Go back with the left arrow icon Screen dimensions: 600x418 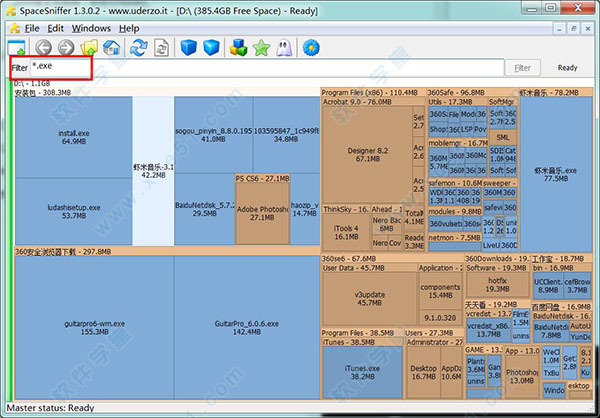point(43,48)
